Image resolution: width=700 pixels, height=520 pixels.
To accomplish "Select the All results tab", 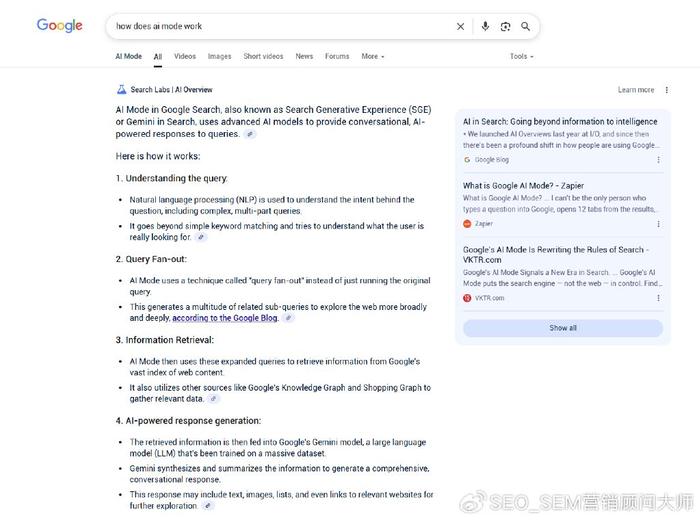I will coord(158,57).
